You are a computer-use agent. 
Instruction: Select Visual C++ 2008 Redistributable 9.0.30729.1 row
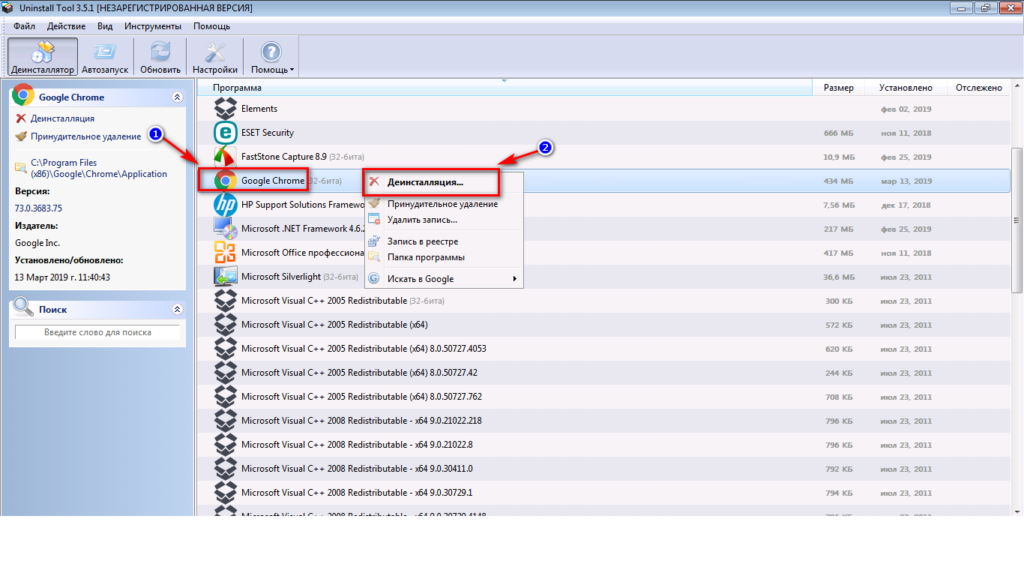tap(604, 493)
